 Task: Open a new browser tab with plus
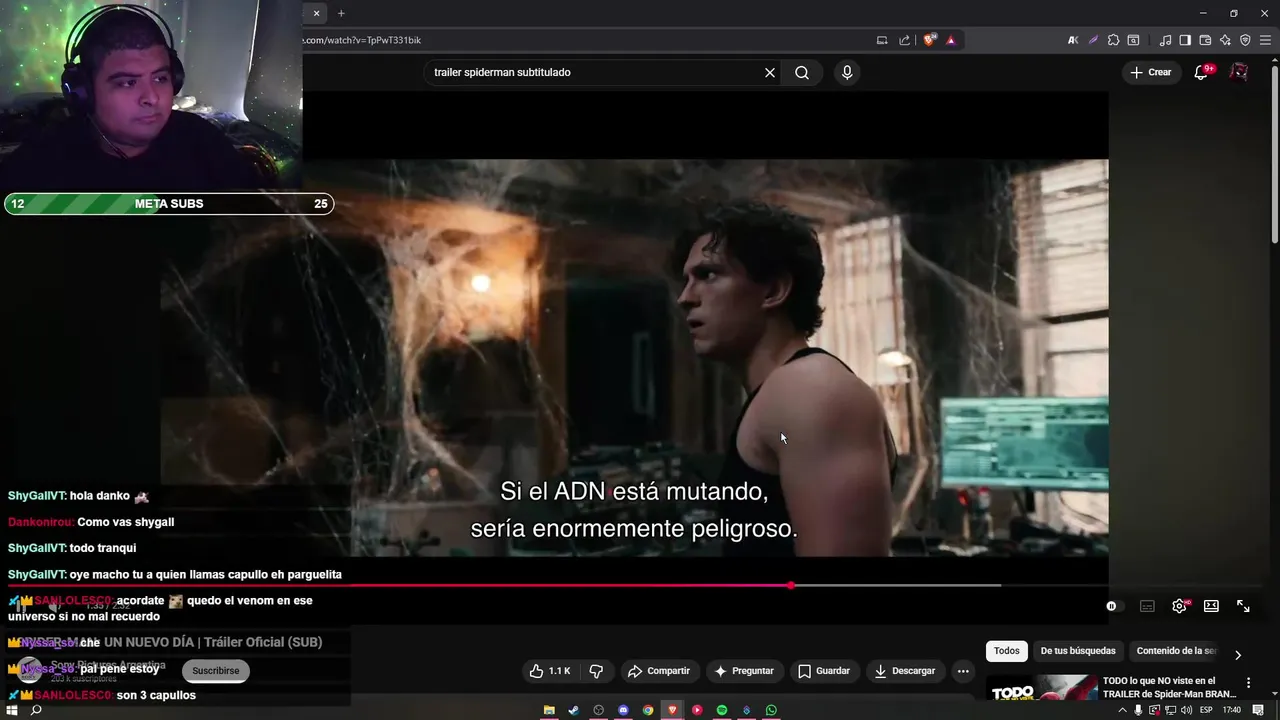(341, 13)
